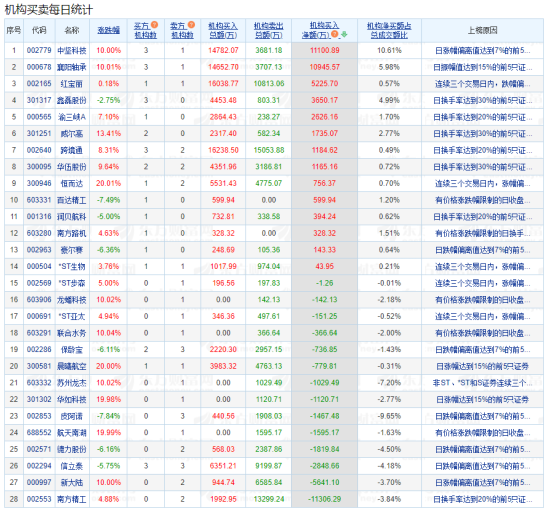Select the net buy value -11306.29

click(324, 499)
